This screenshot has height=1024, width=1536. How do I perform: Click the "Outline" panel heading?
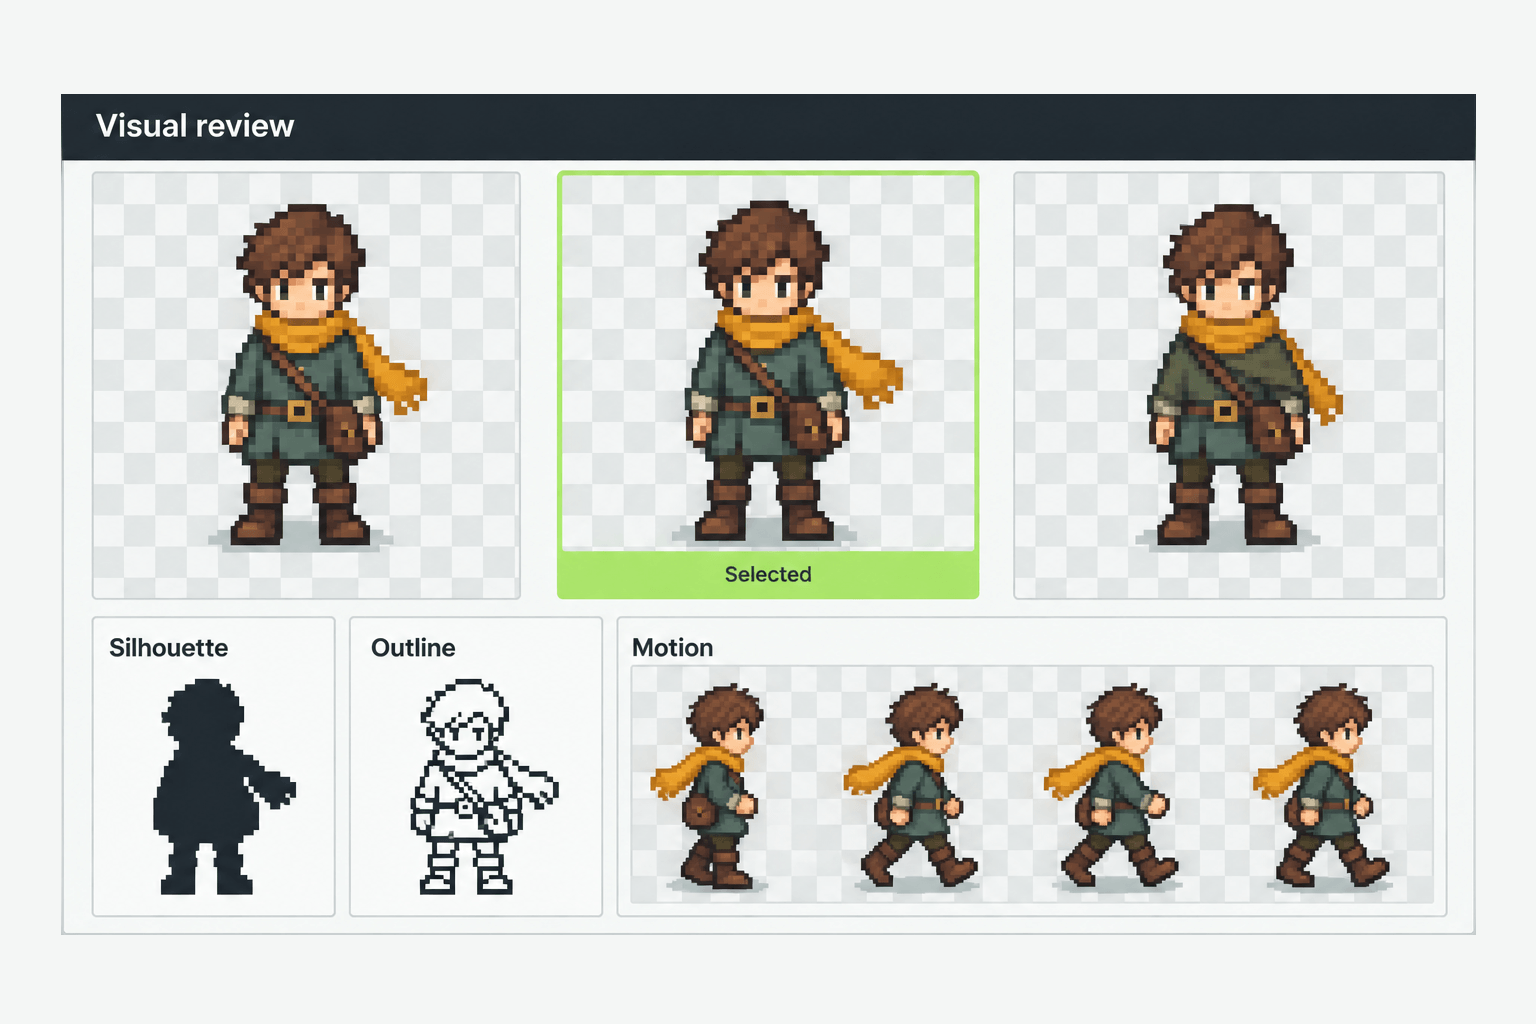413,648
